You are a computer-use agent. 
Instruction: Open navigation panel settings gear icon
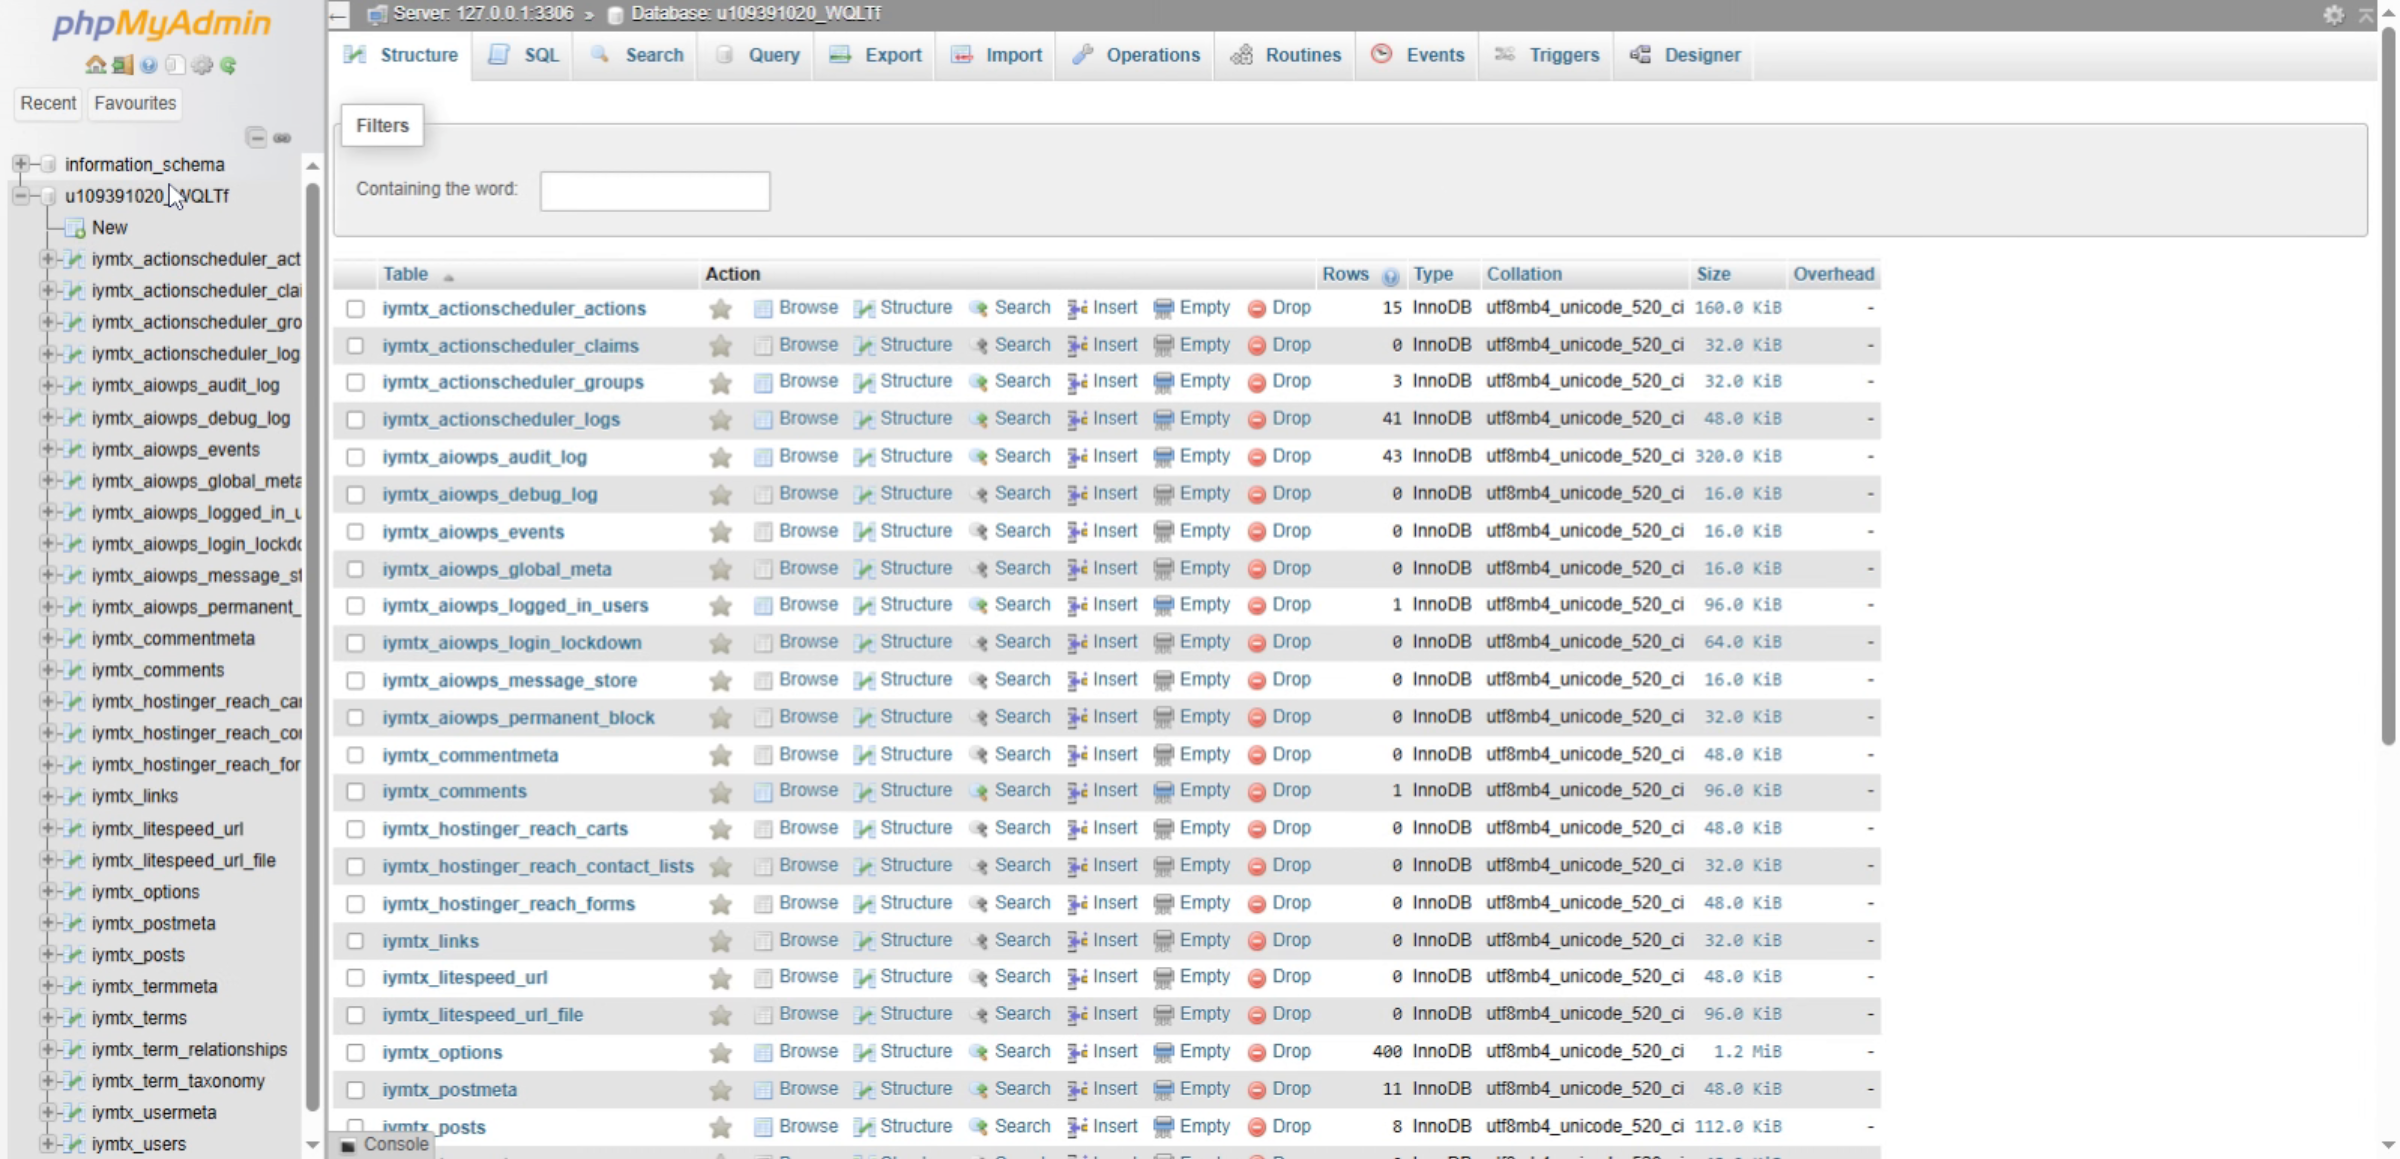(202, 65)
